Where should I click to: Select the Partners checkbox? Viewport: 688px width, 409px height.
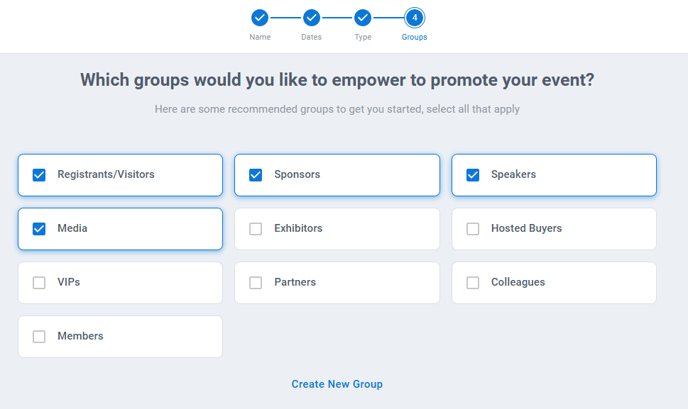pyautogui.click(x=255, y=283)
